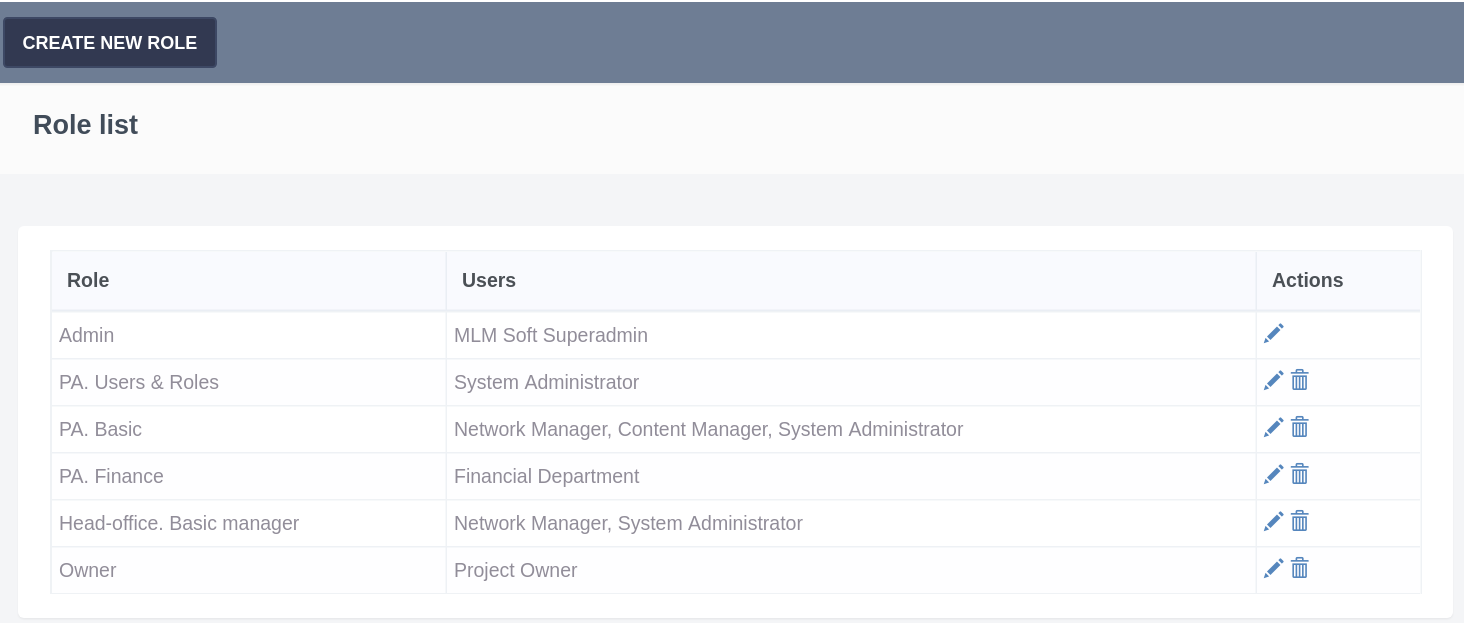Image resolution: width=1464 pixels, height=623 pixels.
Task: Edit the PA. Finance role
Action: pyautogui.click(x=1273, y=475)
